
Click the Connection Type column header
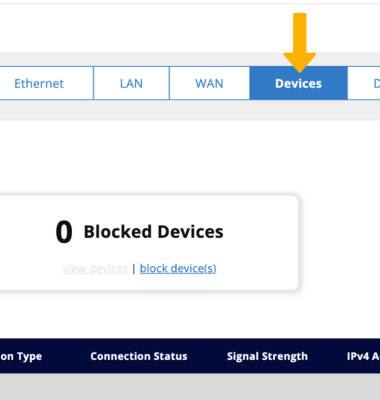[21, 356]
